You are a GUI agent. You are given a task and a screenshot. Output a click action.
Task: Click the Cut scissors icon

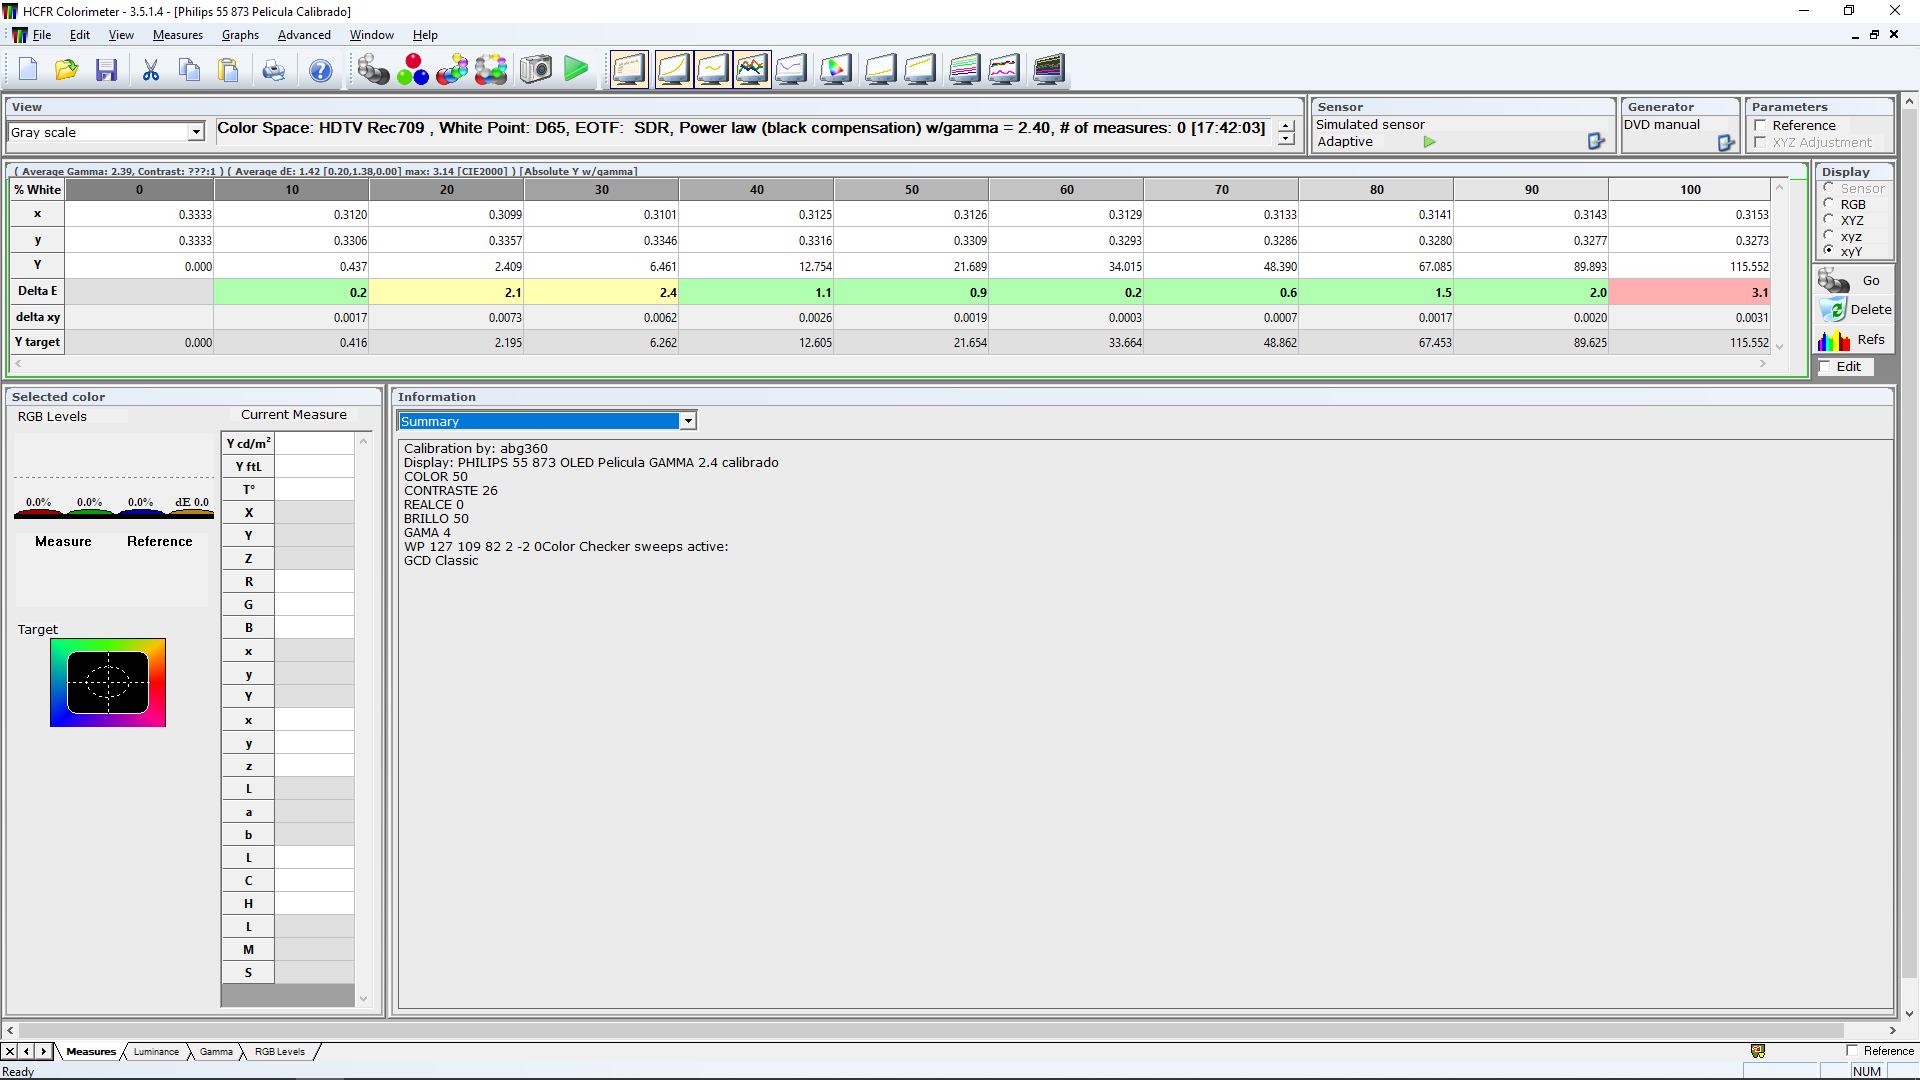pos(151,70)
